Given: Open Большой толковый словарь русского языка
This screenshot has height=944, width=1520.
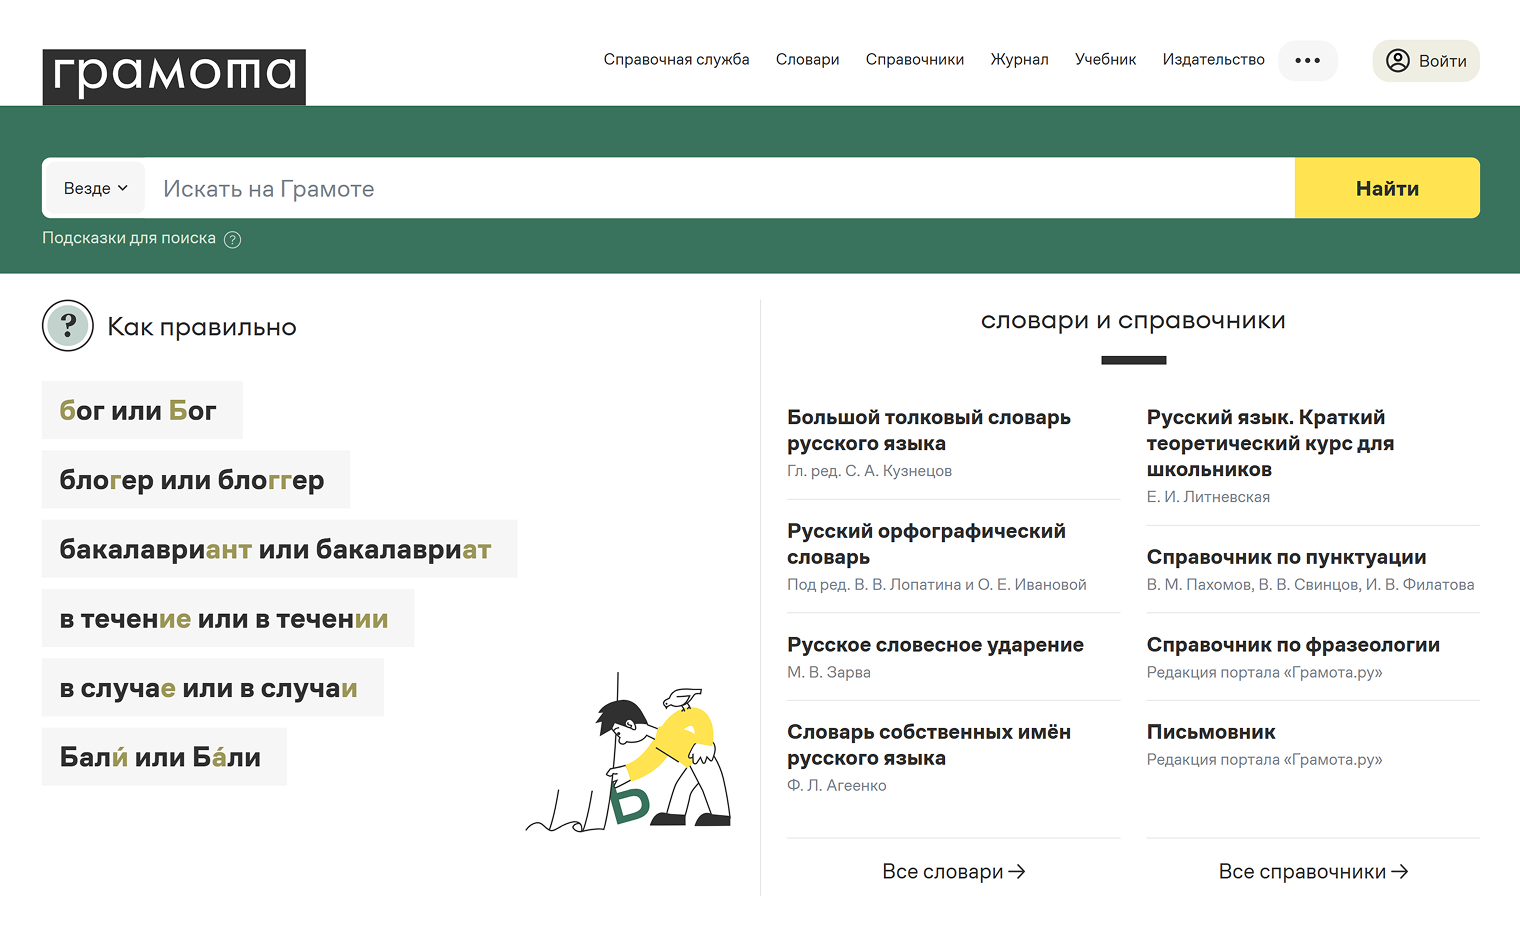Looking at the screenshot, I should [x=929, y=430].
